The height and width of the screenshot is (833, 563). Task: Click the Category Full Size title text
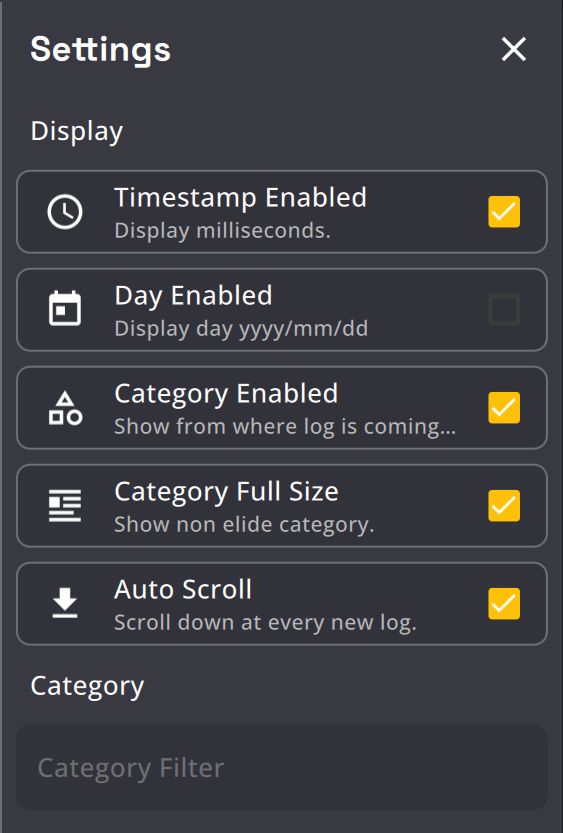pyautogui.click(x=226, y=492)
